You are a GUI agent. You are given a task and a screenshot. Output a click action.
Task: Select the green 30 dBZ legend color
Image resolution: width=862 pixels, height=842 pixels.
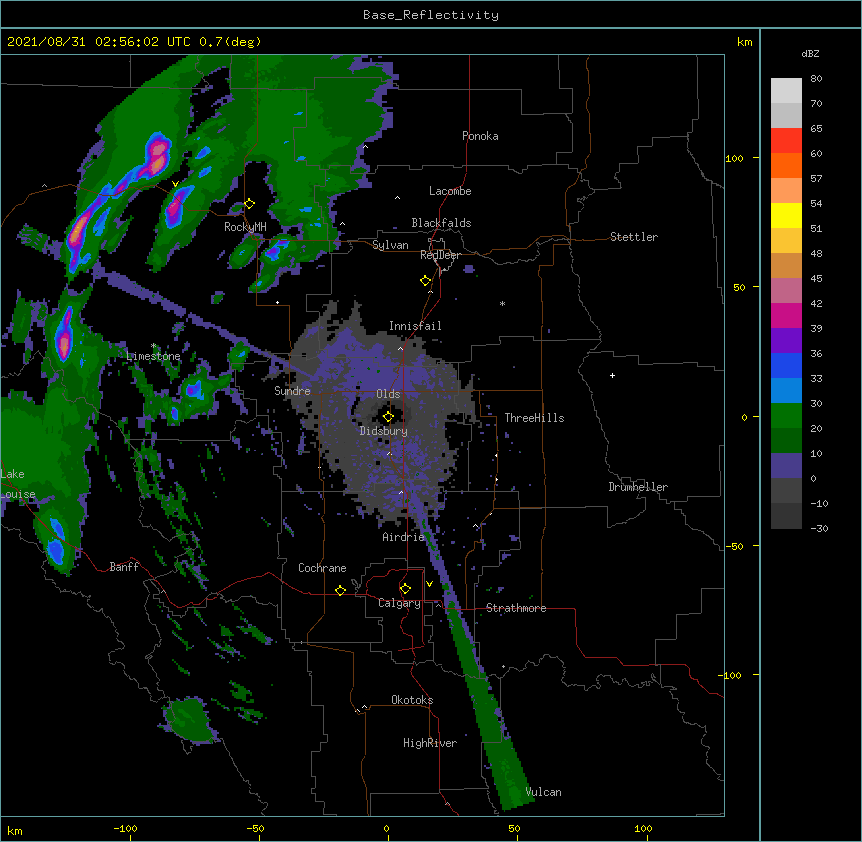tap(786, 416)
